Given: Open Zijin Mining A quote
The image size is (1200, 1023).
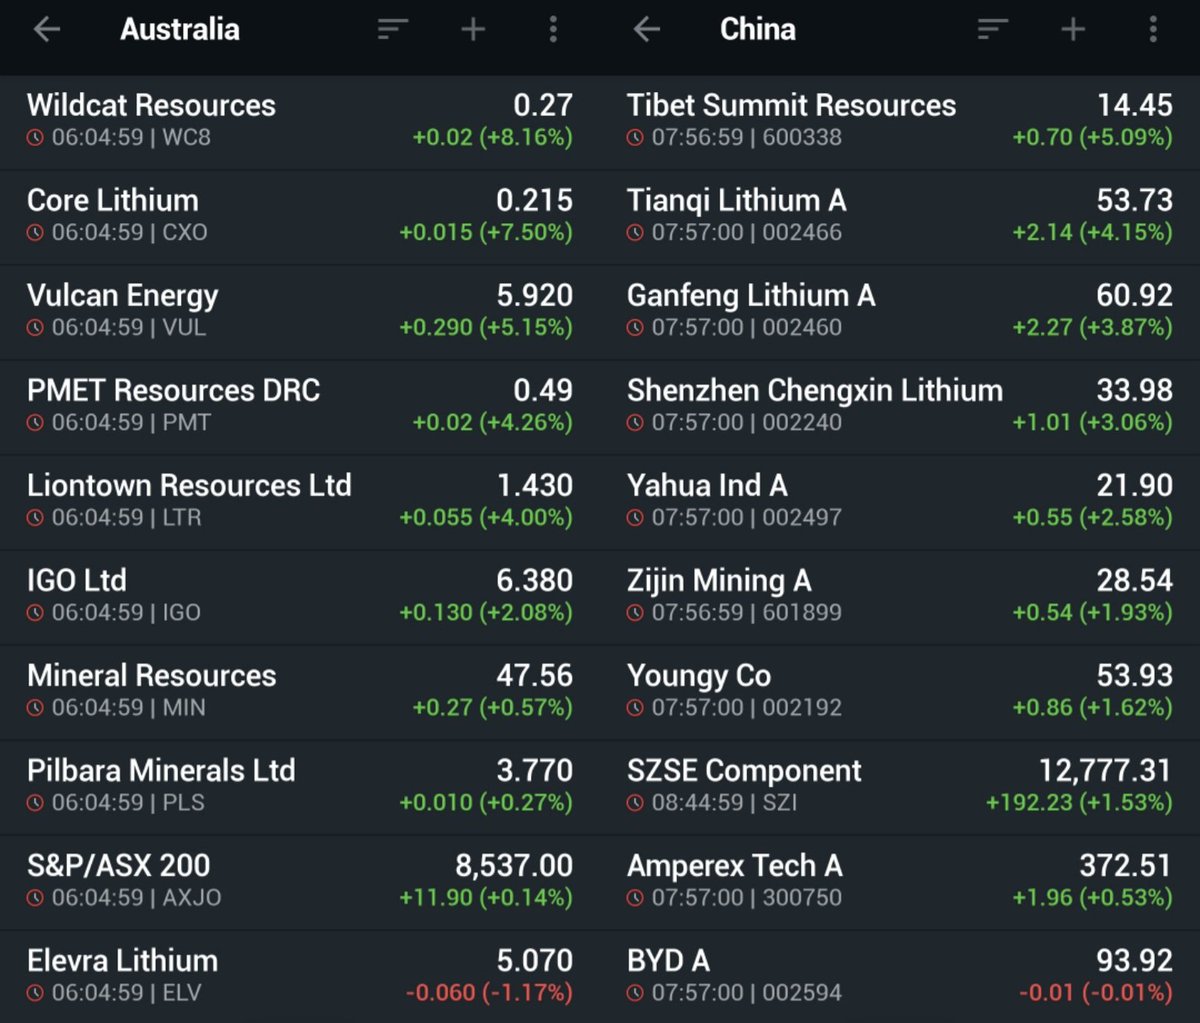Looking at the screenshot, I should tap(900, 597).
